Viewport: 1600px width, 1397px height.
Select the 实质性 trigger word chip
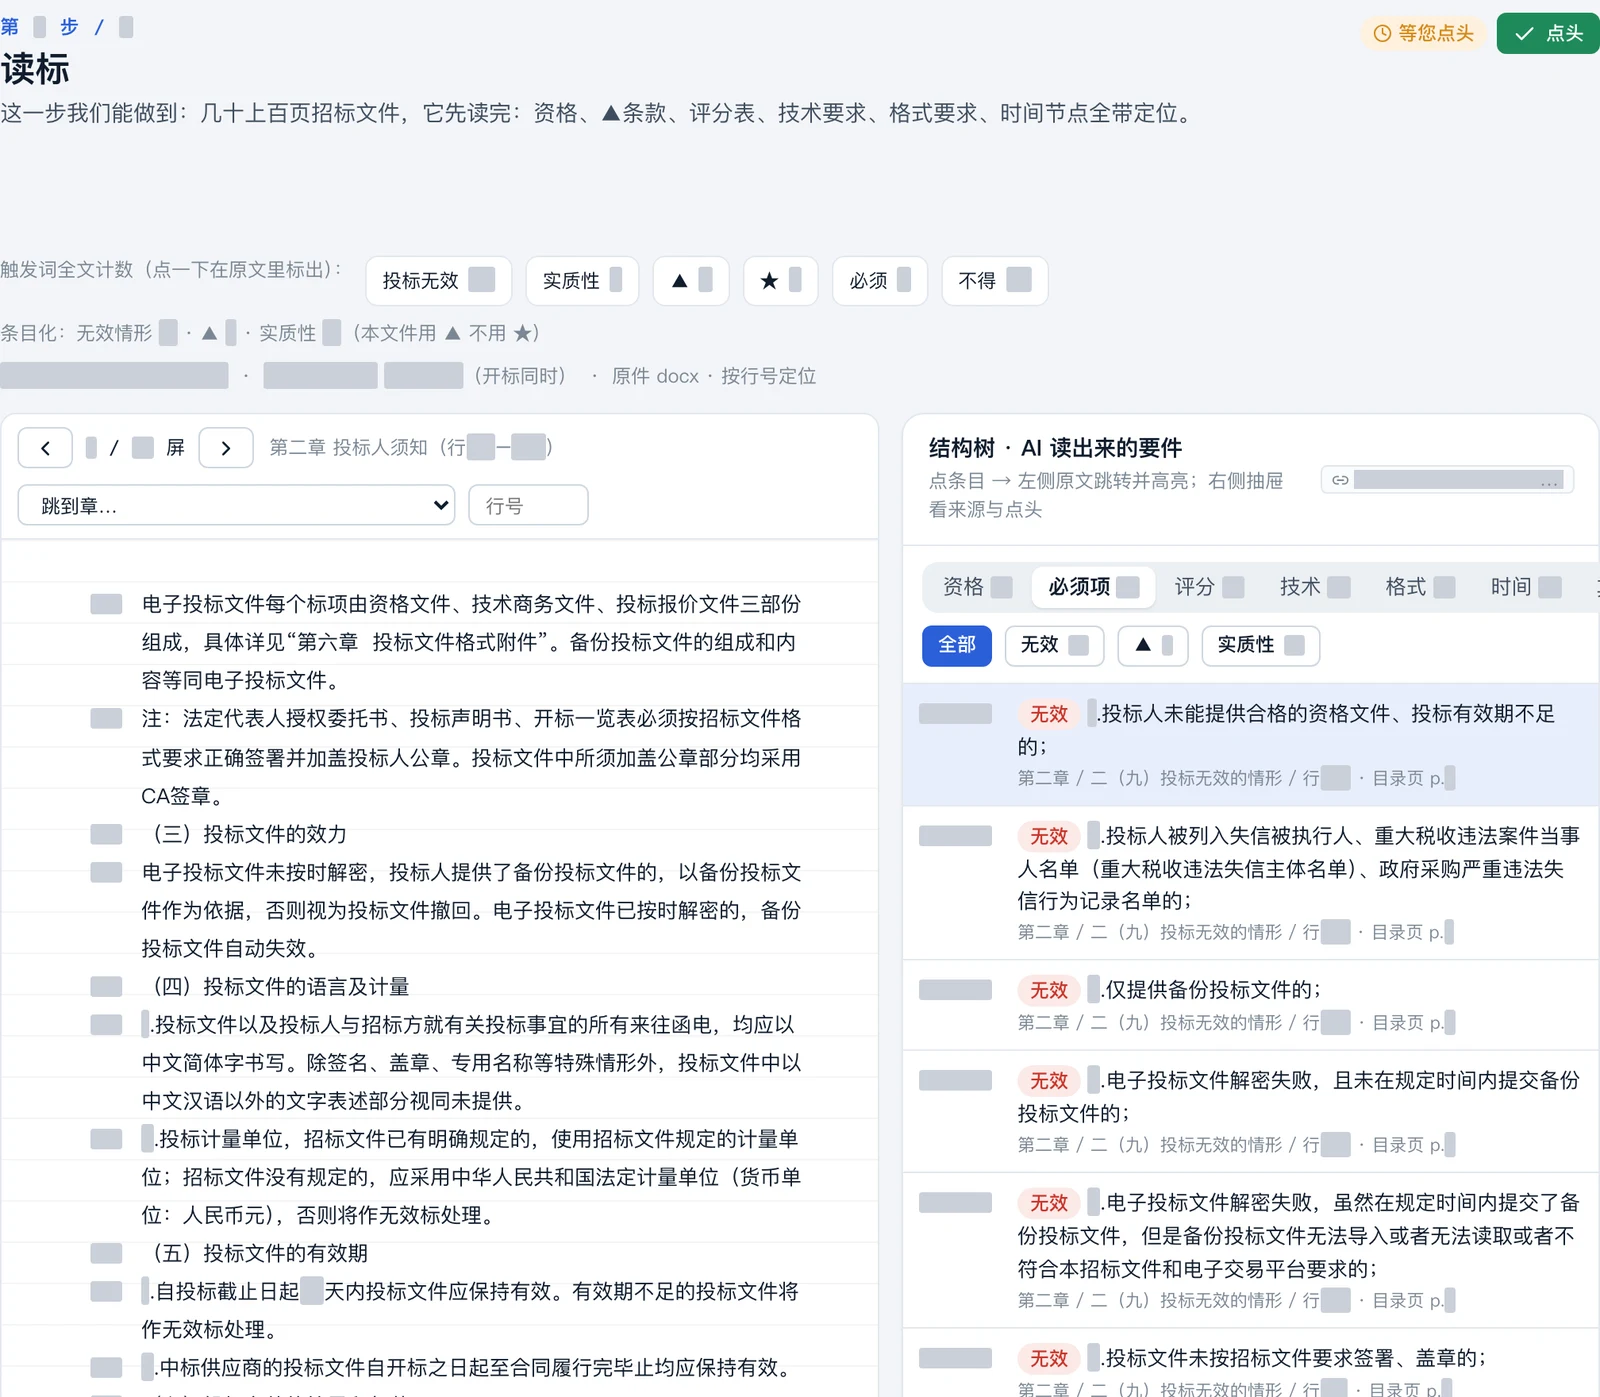click(582, 281)
